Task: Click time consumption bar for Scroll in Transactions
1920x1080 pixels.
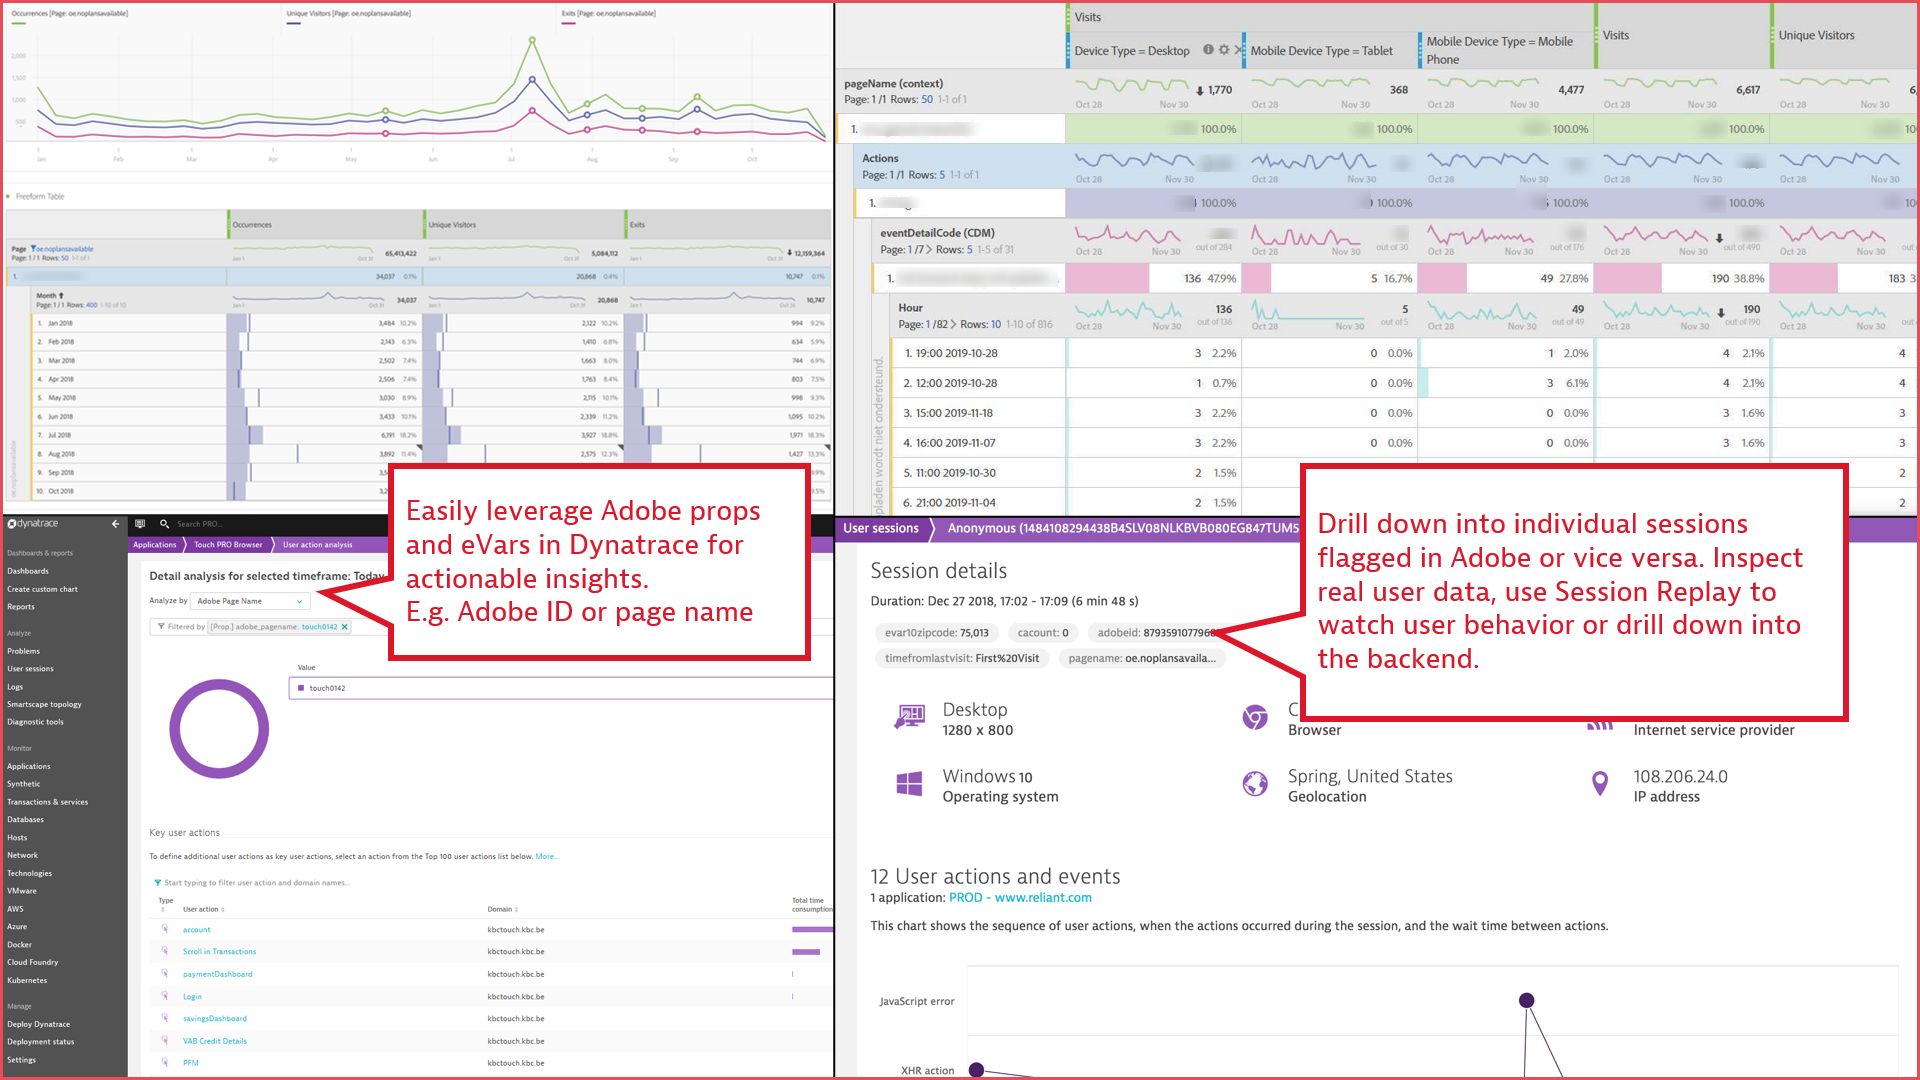Action: click(x=806, y=952)
